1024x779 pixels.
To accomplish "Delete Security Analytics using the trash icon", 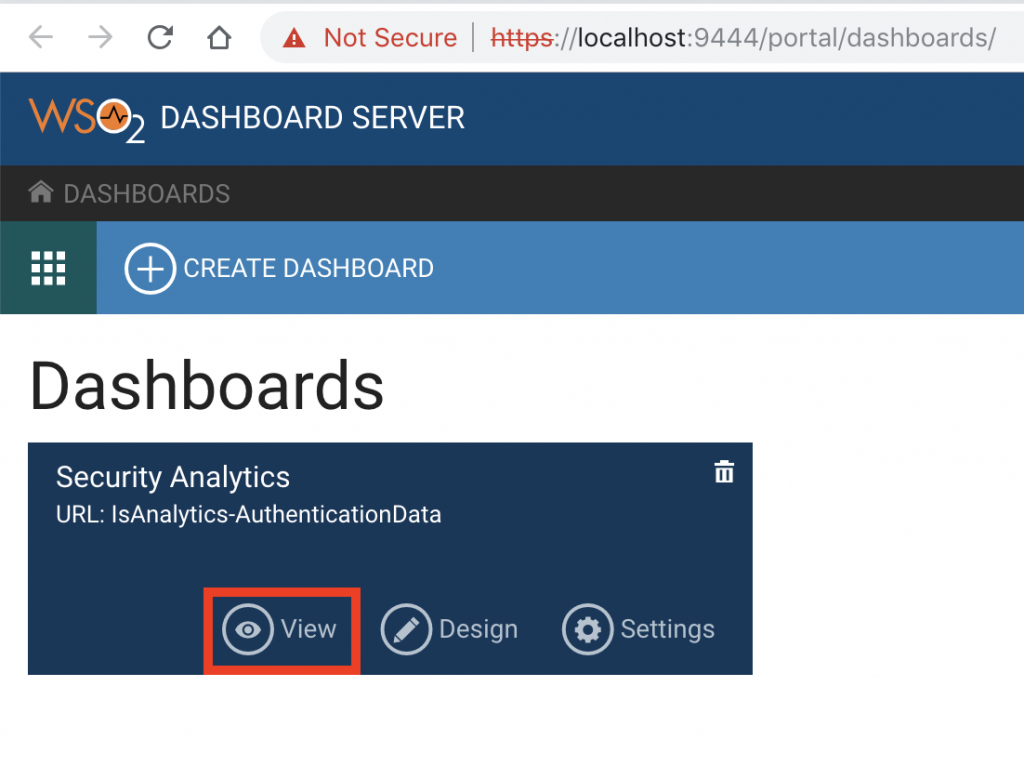I will pos(724,472).
